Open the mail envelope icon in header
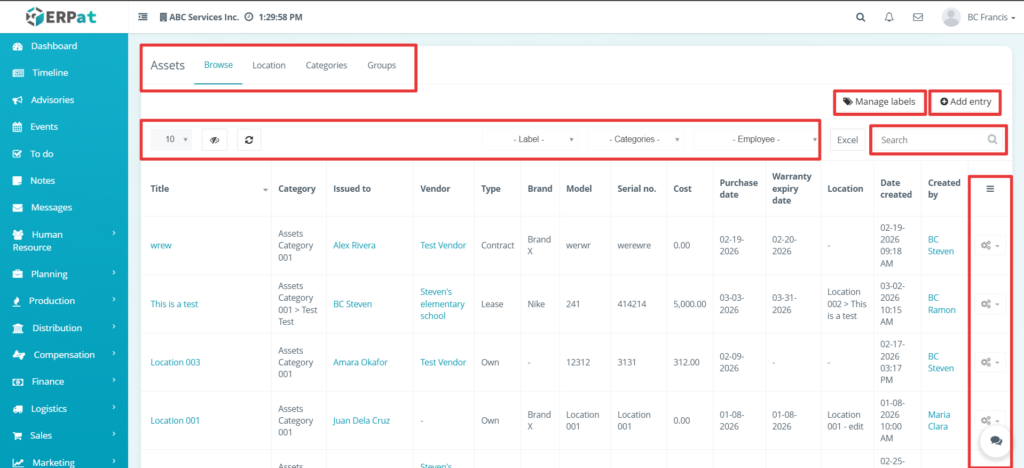The image size is (1024, 468). [x=918, y=17]
